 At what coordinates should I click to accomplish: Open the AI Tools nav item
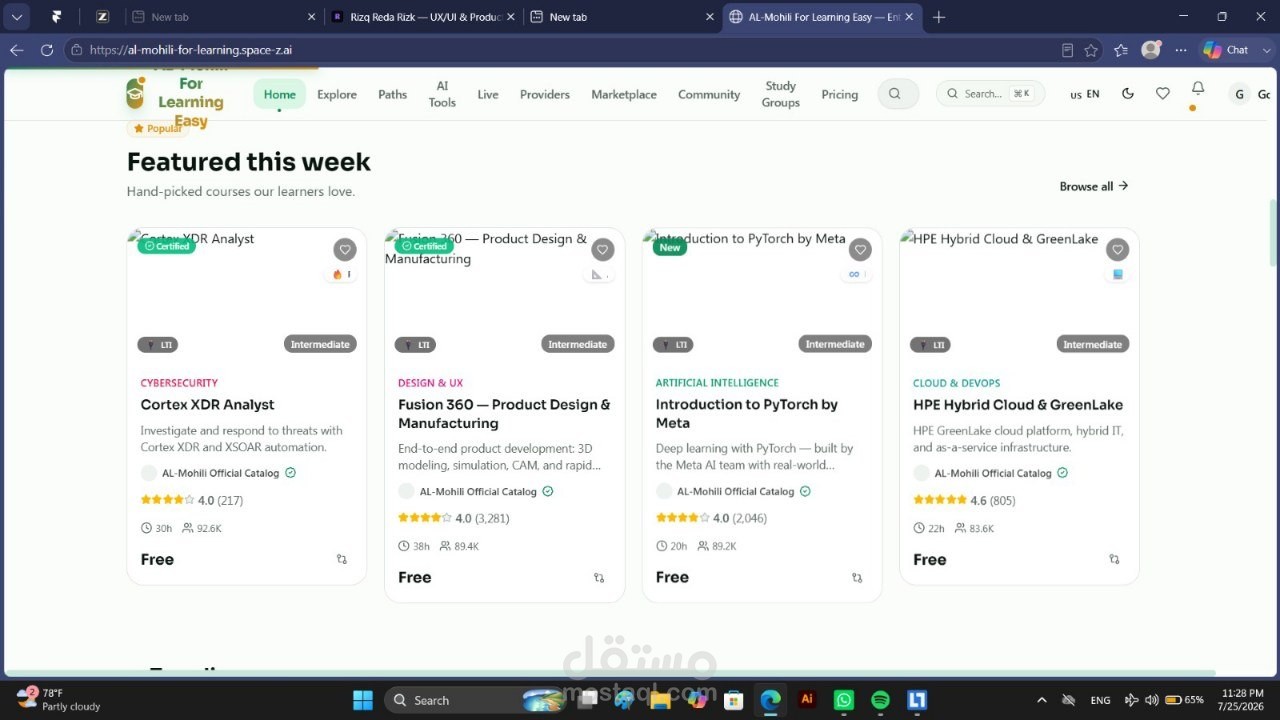coord(442,94)
